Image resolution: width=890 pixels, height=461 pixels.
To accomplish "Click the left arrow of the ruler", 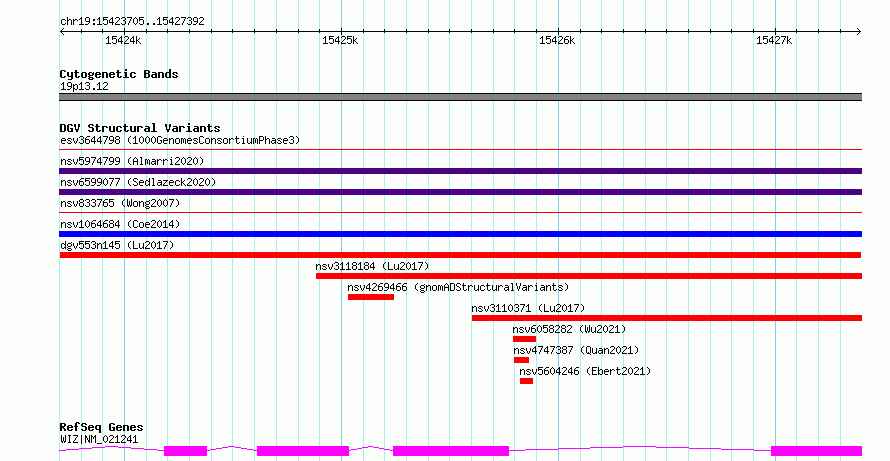I will [x=62, y=32].
